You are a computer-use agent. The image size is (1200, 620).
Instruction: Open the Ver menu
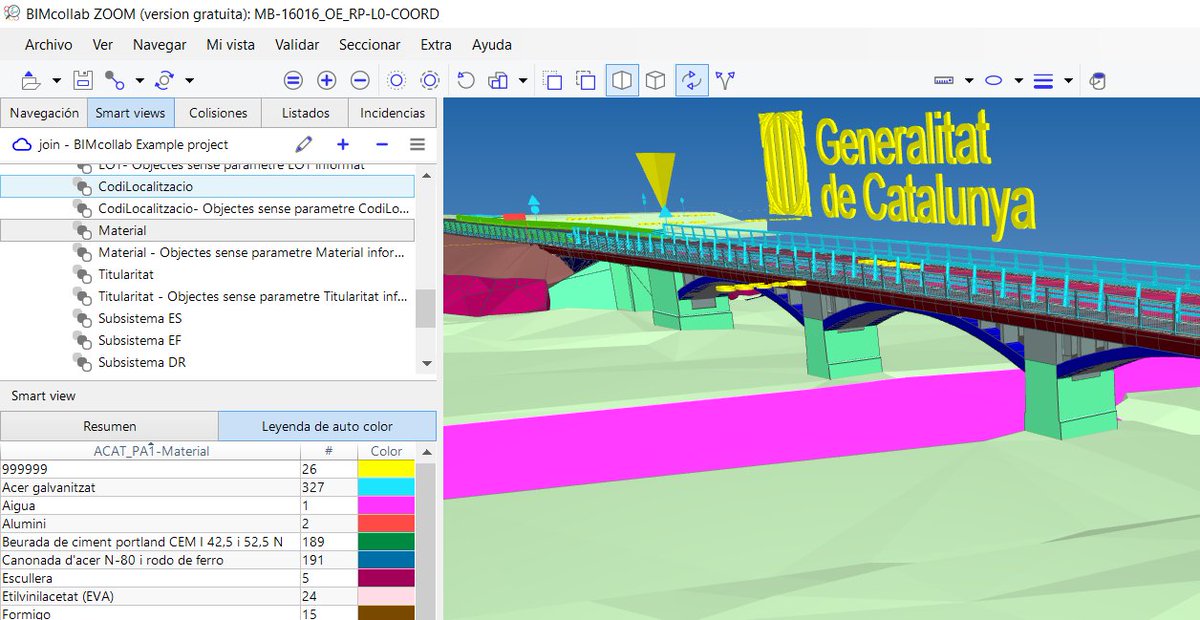coord(102,45)
